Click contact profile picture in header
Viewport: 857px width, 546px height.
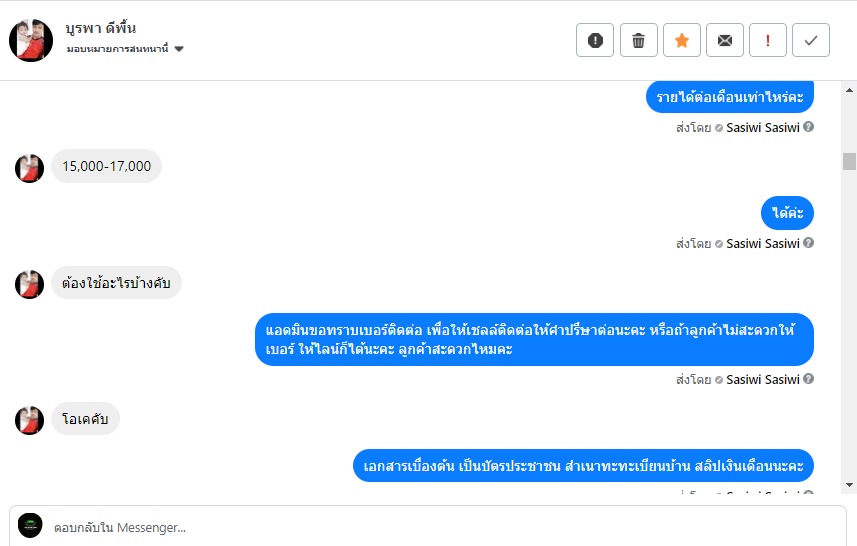tap(31, 40)
